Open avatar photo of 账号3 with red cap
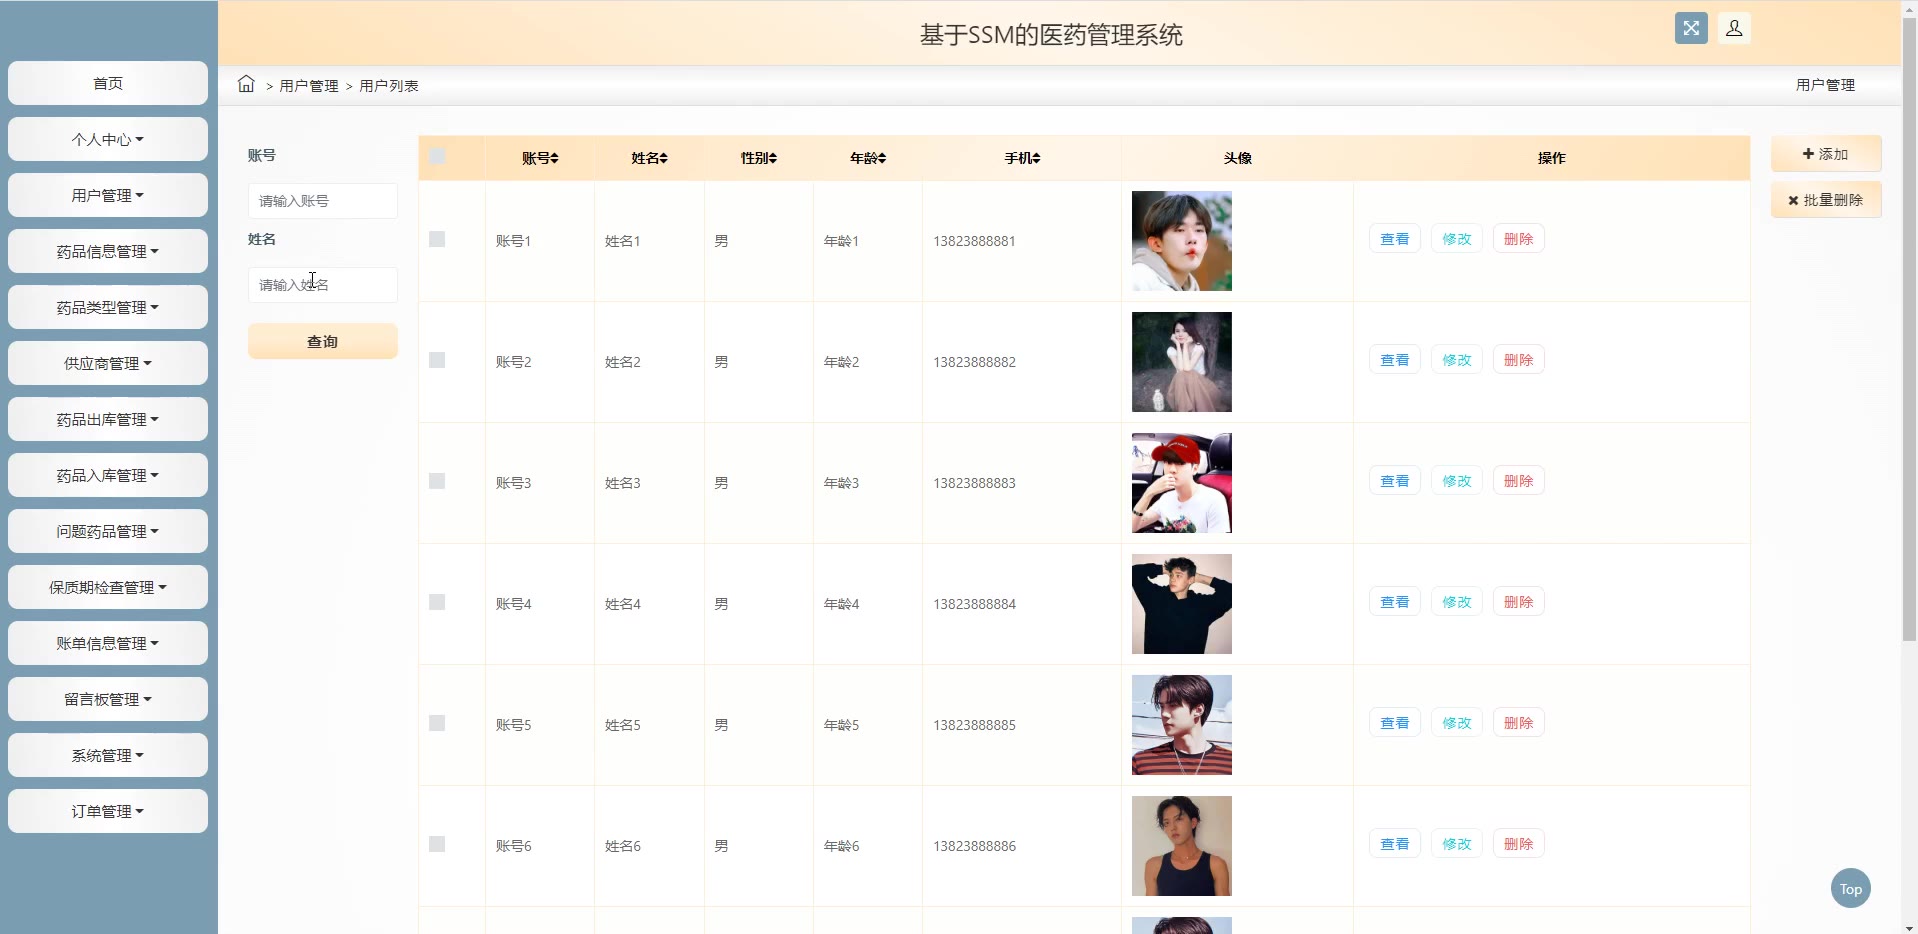Image resolution: width=1918 pixels, height=934 pixels. [1182, 483]
